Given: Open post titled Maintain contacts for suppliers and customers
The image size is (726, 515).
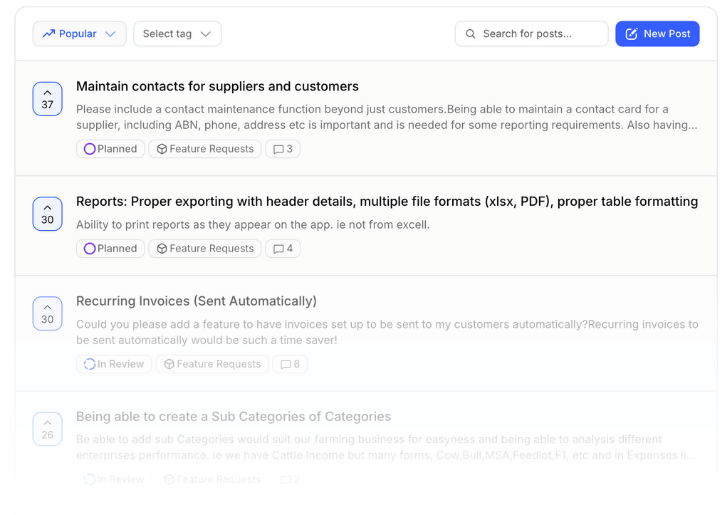Looking at the screenshot, I should [217, 87].
